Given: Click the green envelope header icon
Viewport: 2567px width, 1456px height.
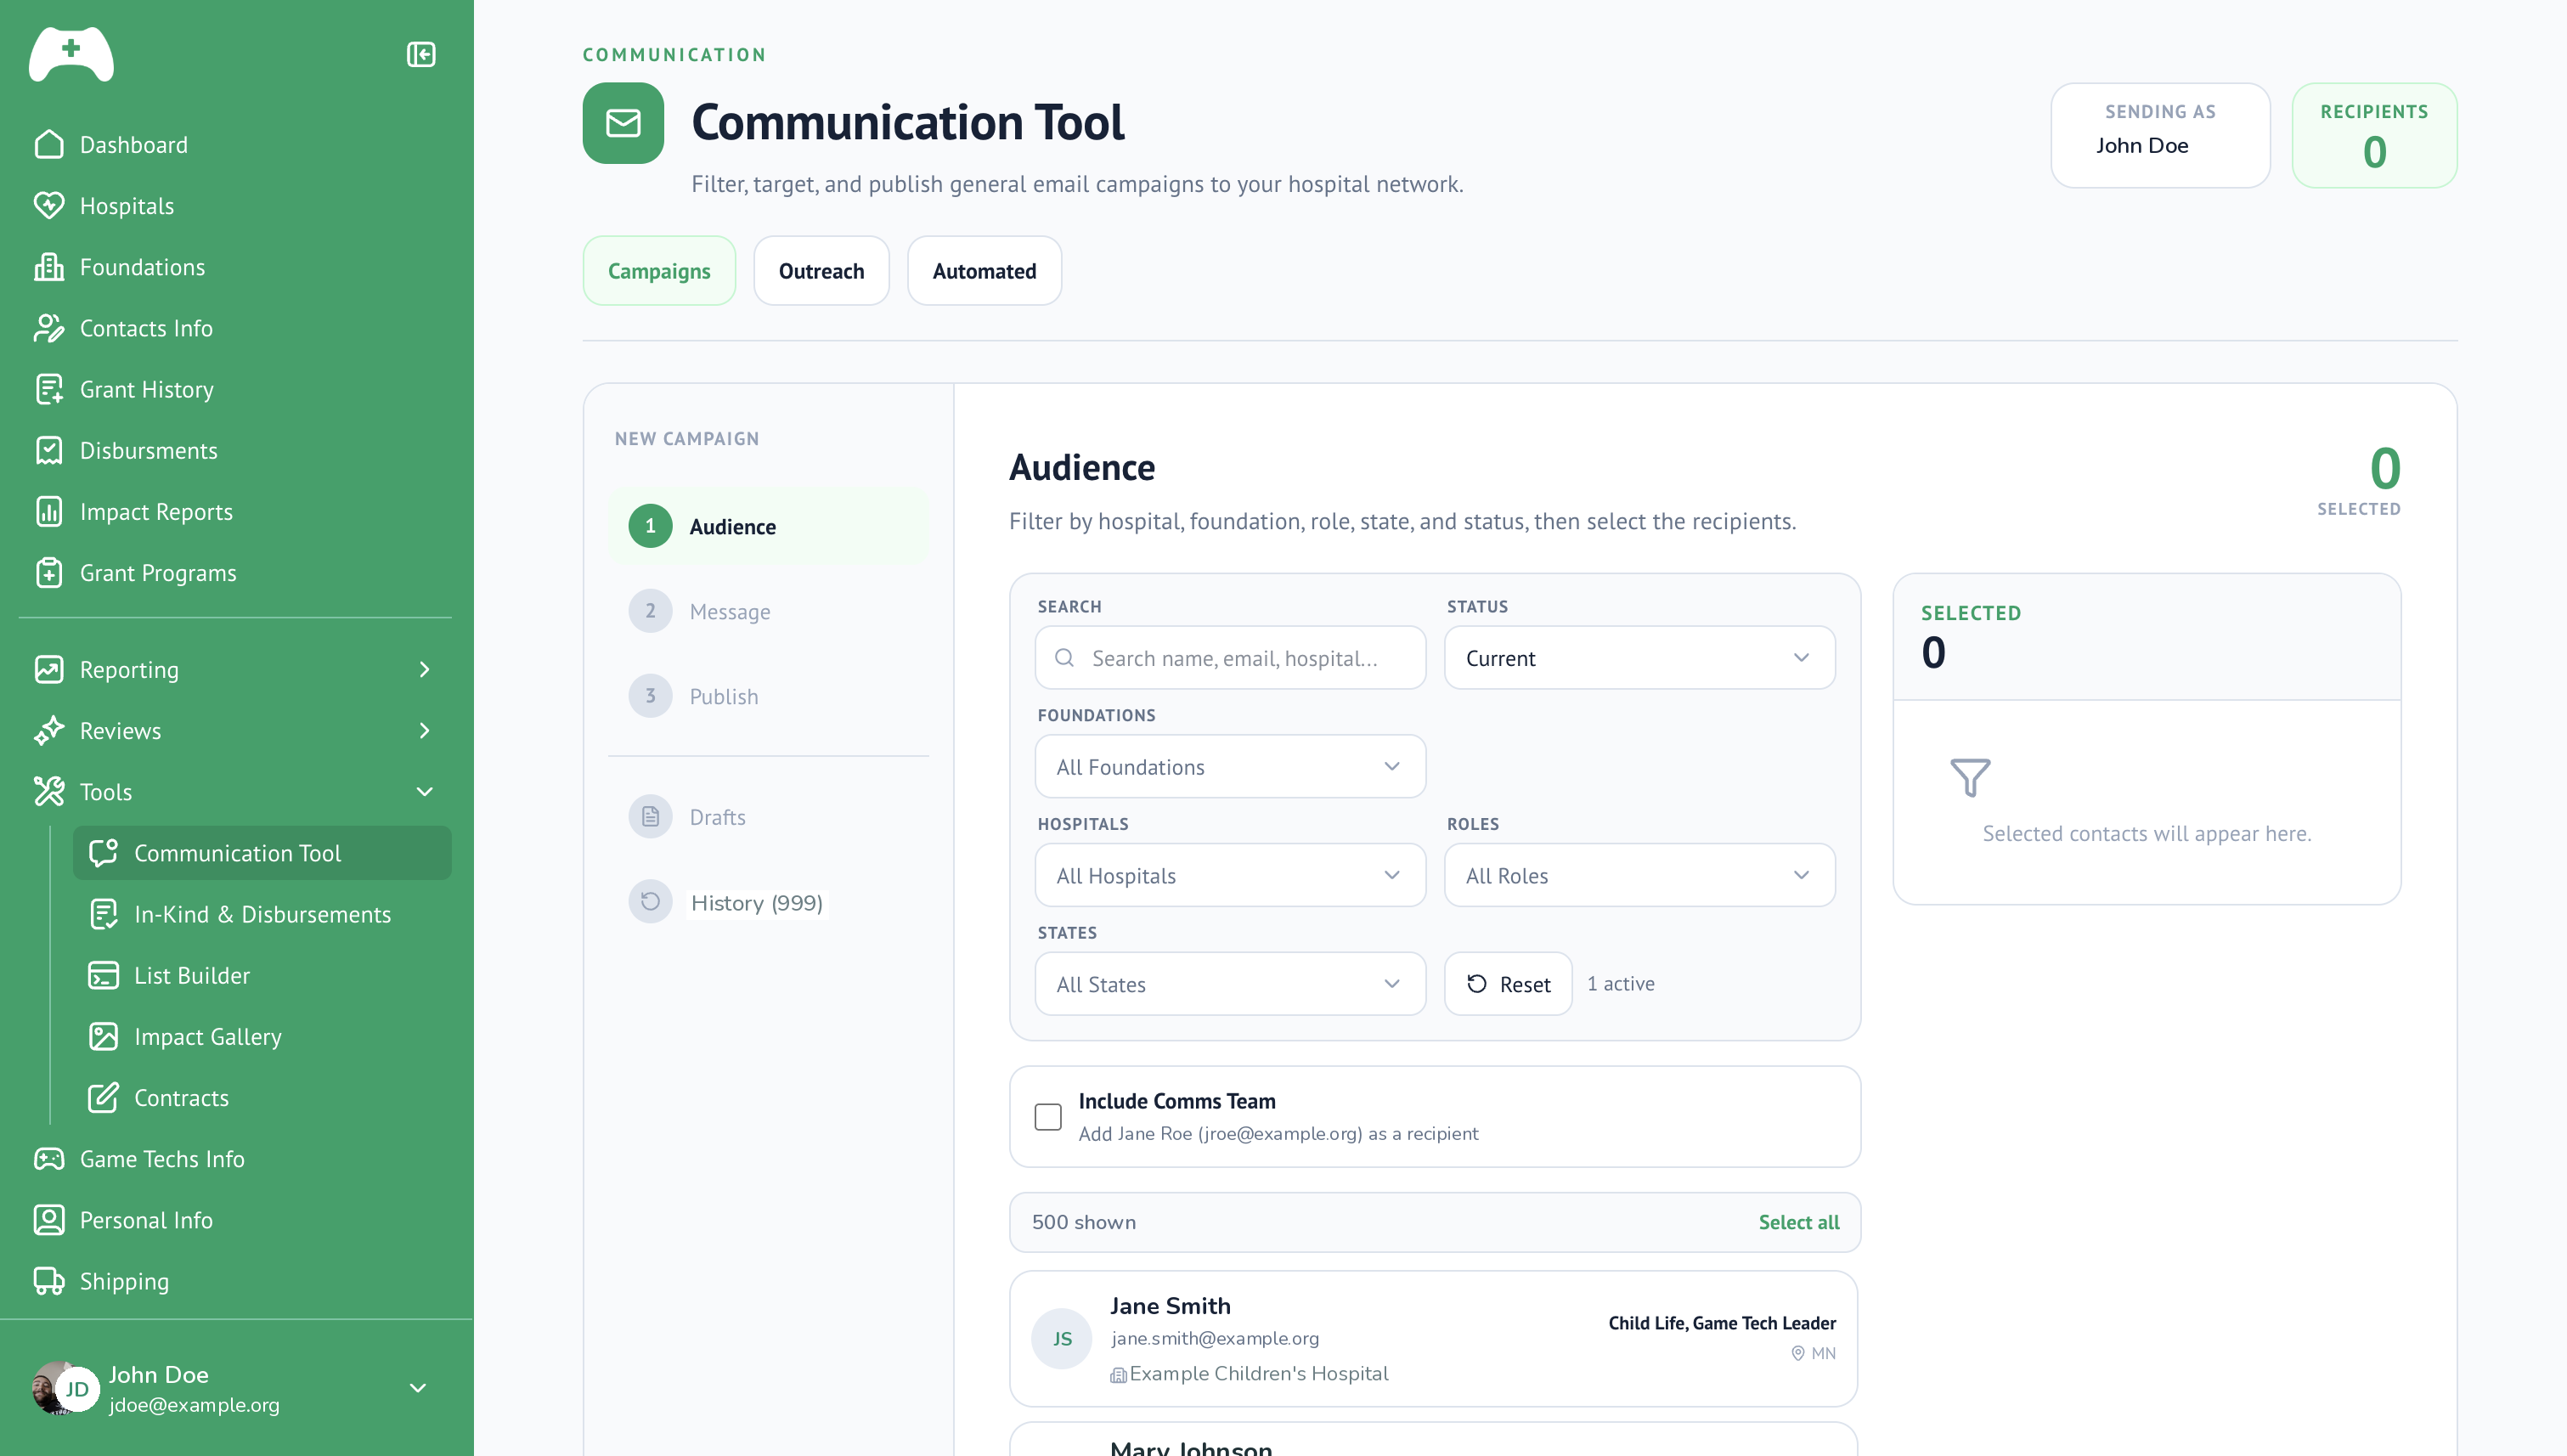Looking at the screenshot, I should click(x=623, y=123).
